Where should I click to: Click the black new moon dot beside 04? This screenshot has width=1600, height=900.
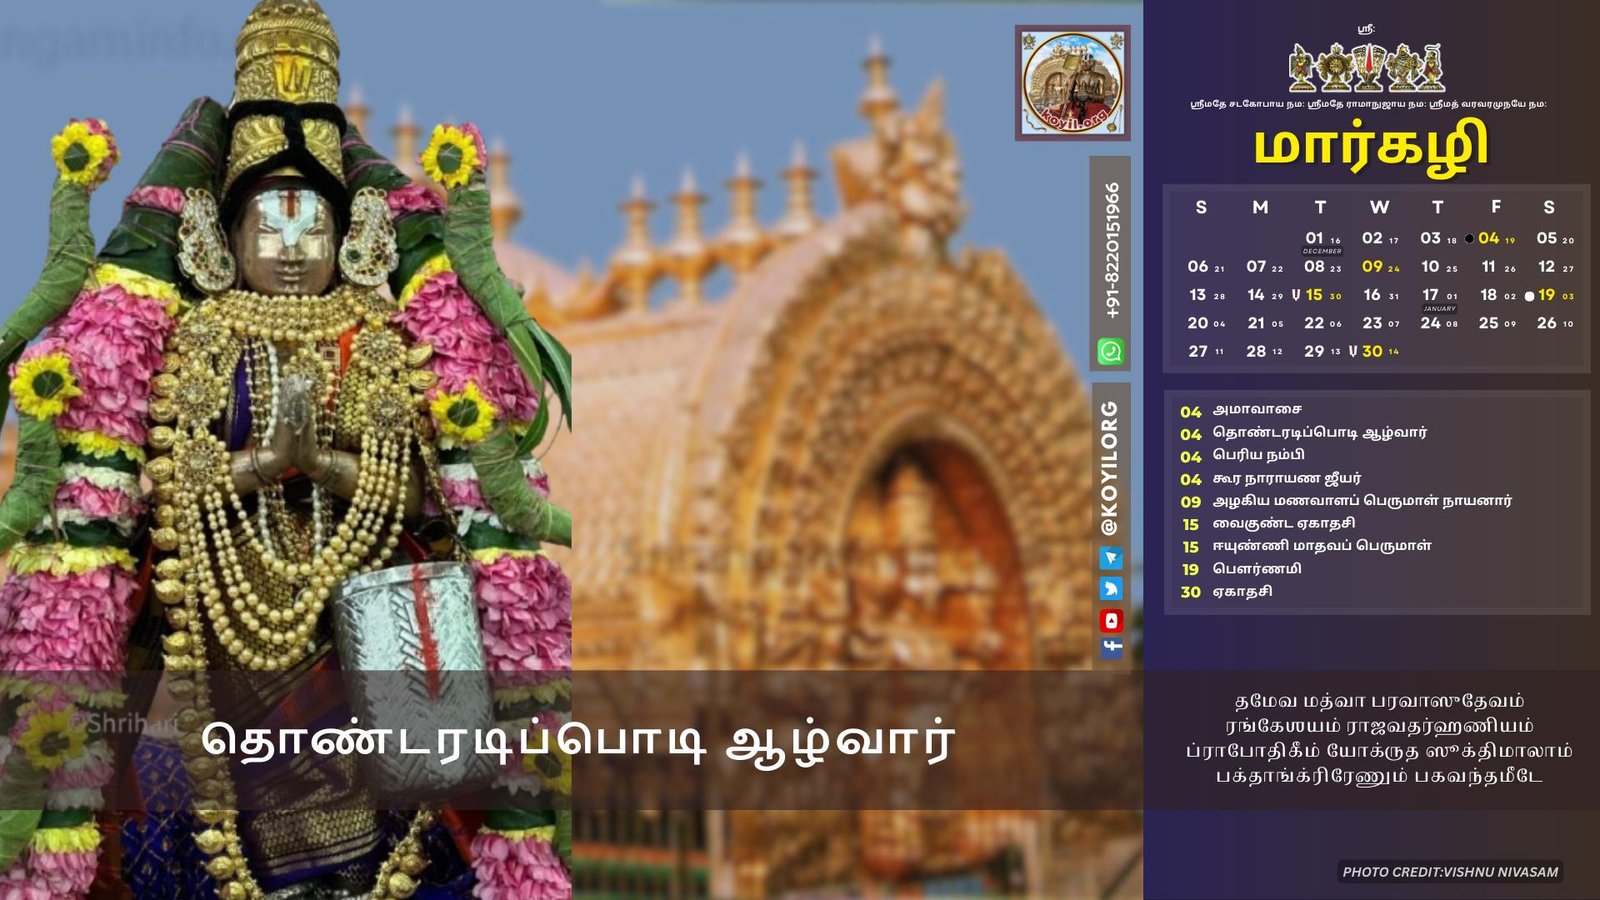[1469, 239]
